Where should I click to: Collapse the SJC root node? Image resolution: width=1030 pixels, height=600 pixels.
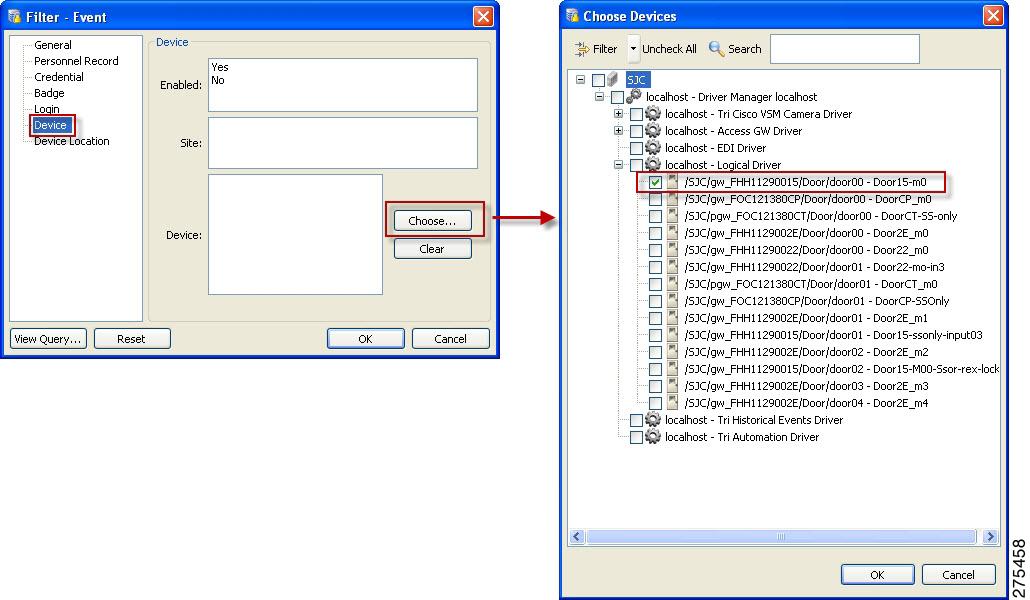[580, 80]
